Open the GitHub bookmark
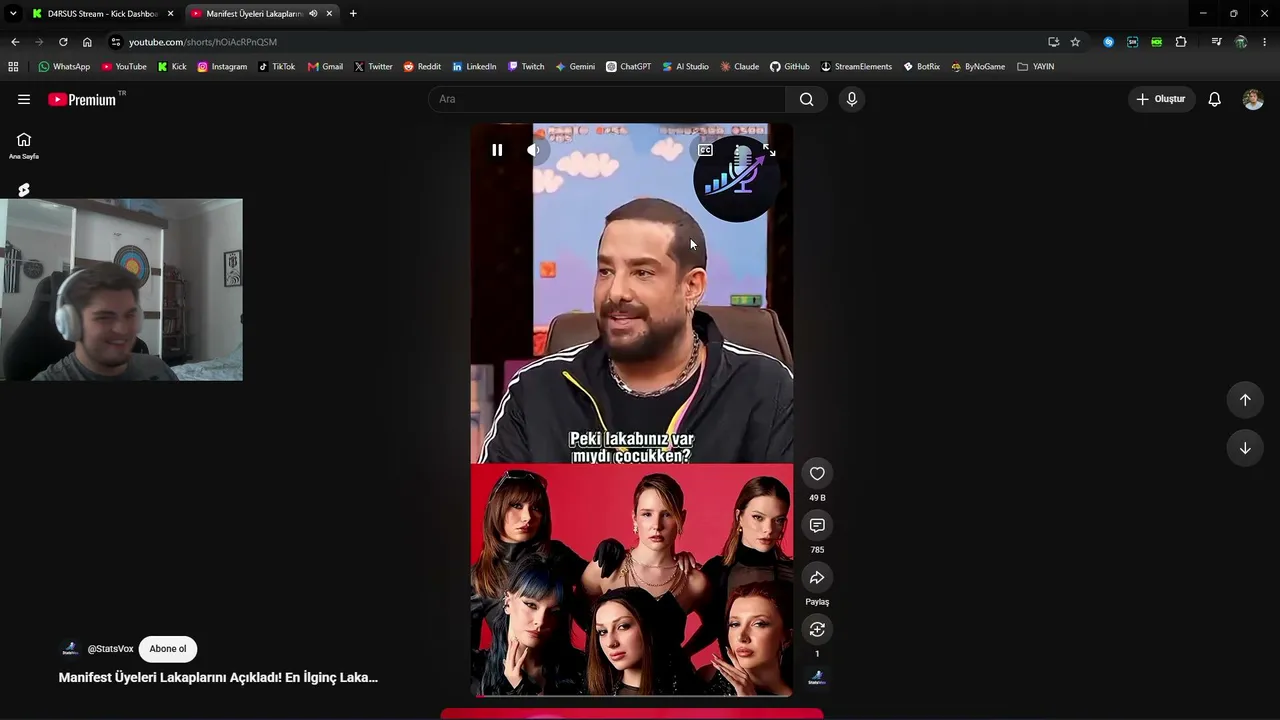The image size is (1280, 720). pyautogui.click(x=789, y=67)
